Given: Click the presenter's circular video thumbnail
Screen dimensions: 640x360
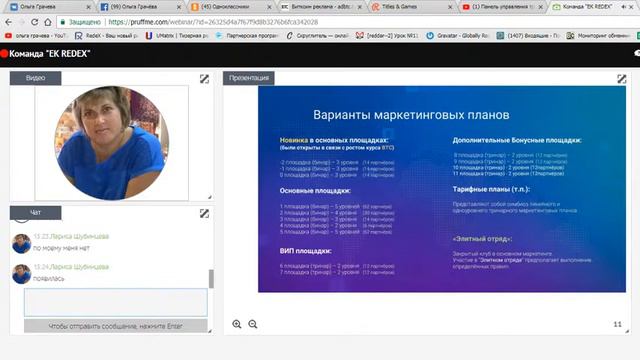Looking at the screenshot, I should (111, 143).
